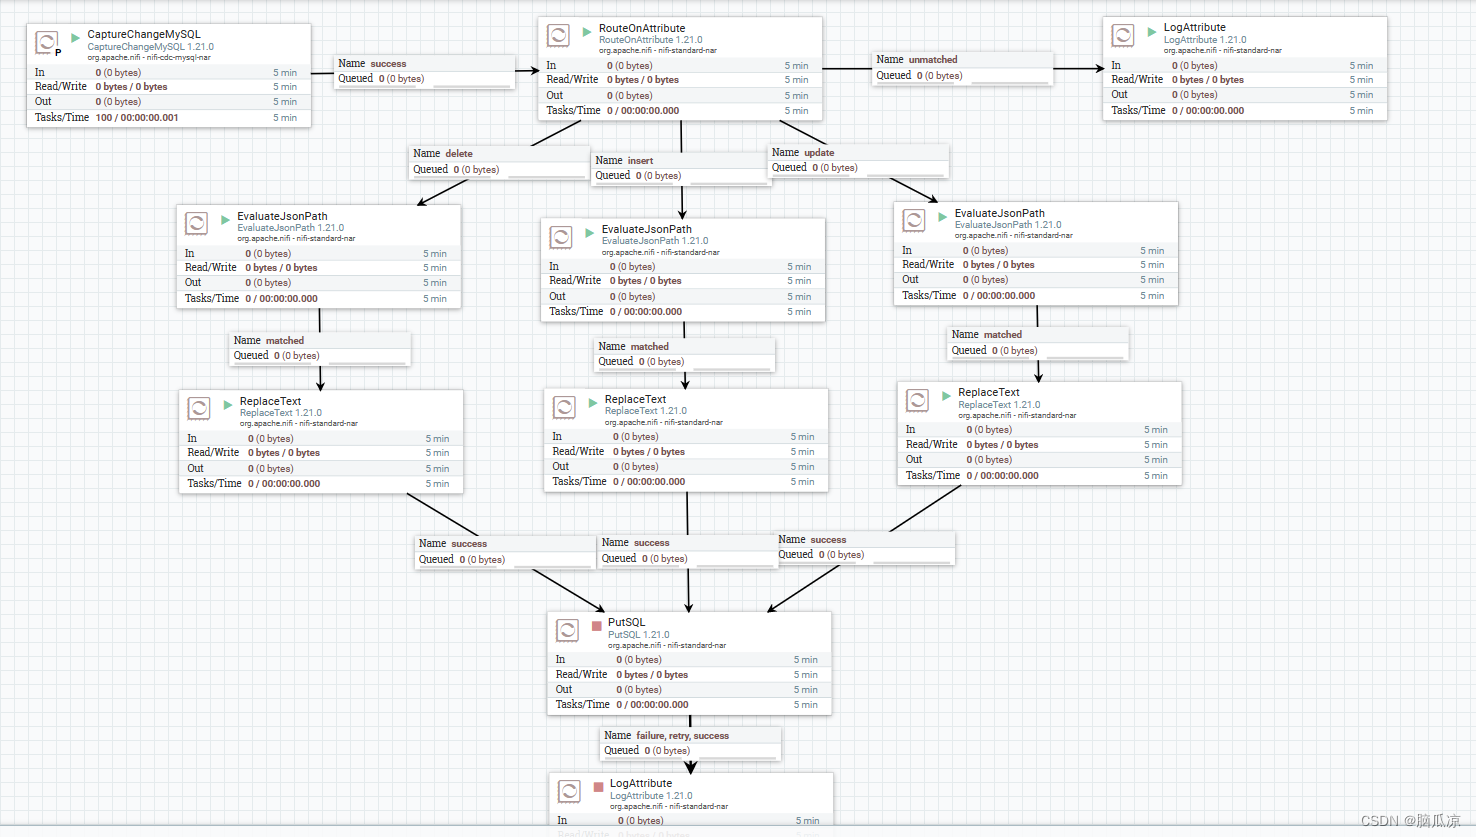Click 'Queued 0 (0 bytes)' on the update connection

coord(814,167)
